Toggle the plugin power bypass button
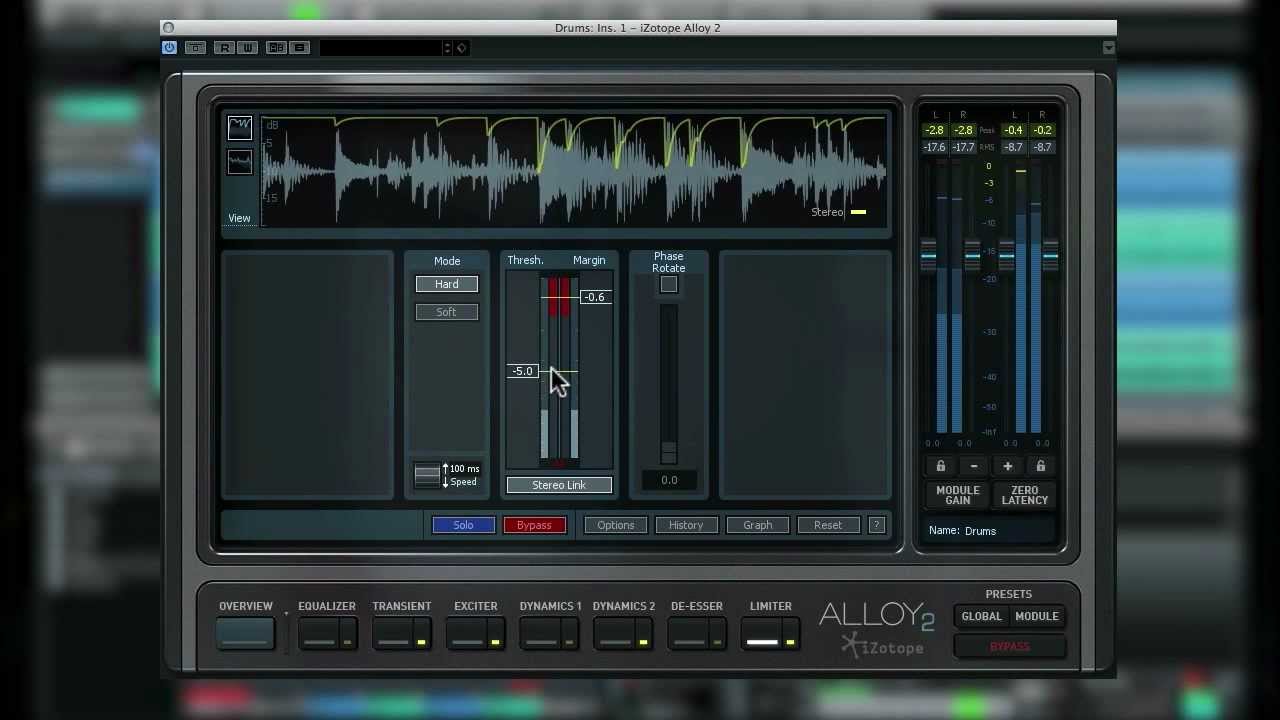1280x720 pixels. 169,48
